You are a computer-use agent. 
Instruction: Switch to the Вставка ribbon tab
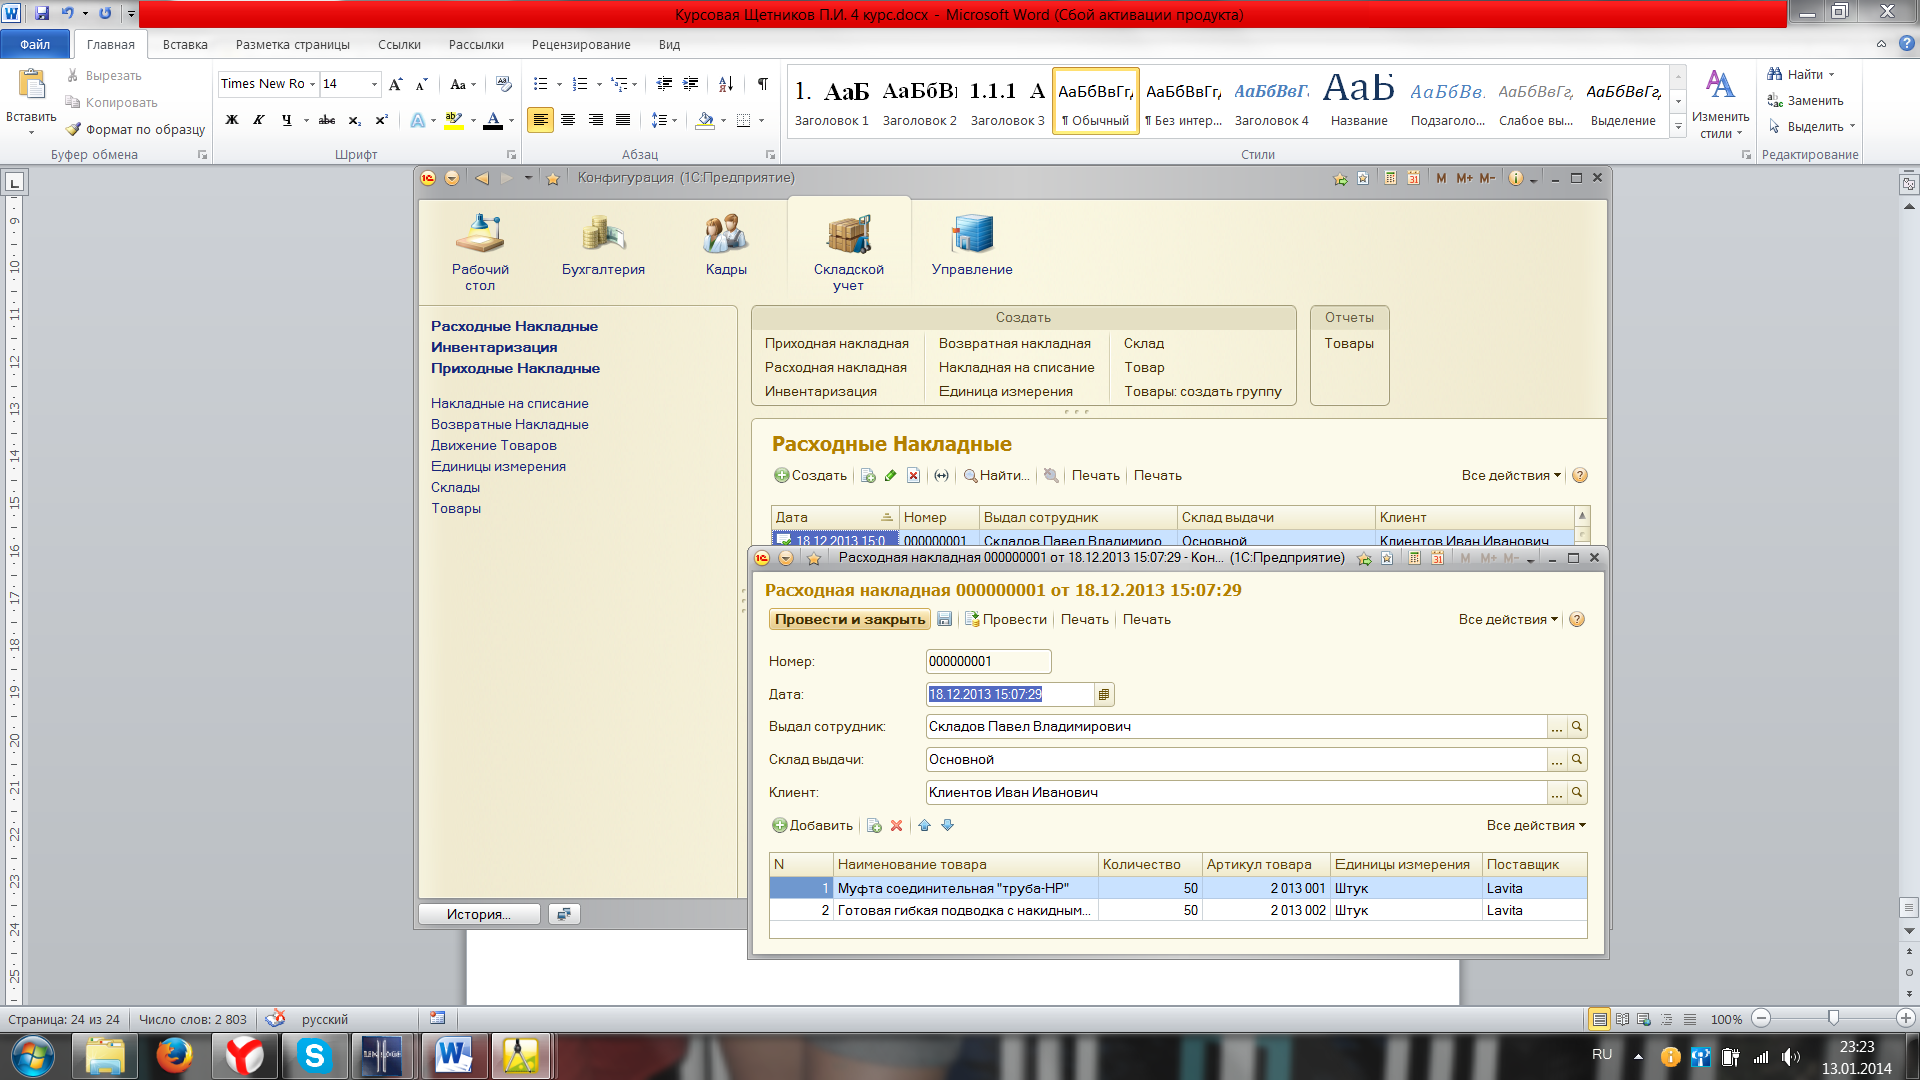point(185,44)
